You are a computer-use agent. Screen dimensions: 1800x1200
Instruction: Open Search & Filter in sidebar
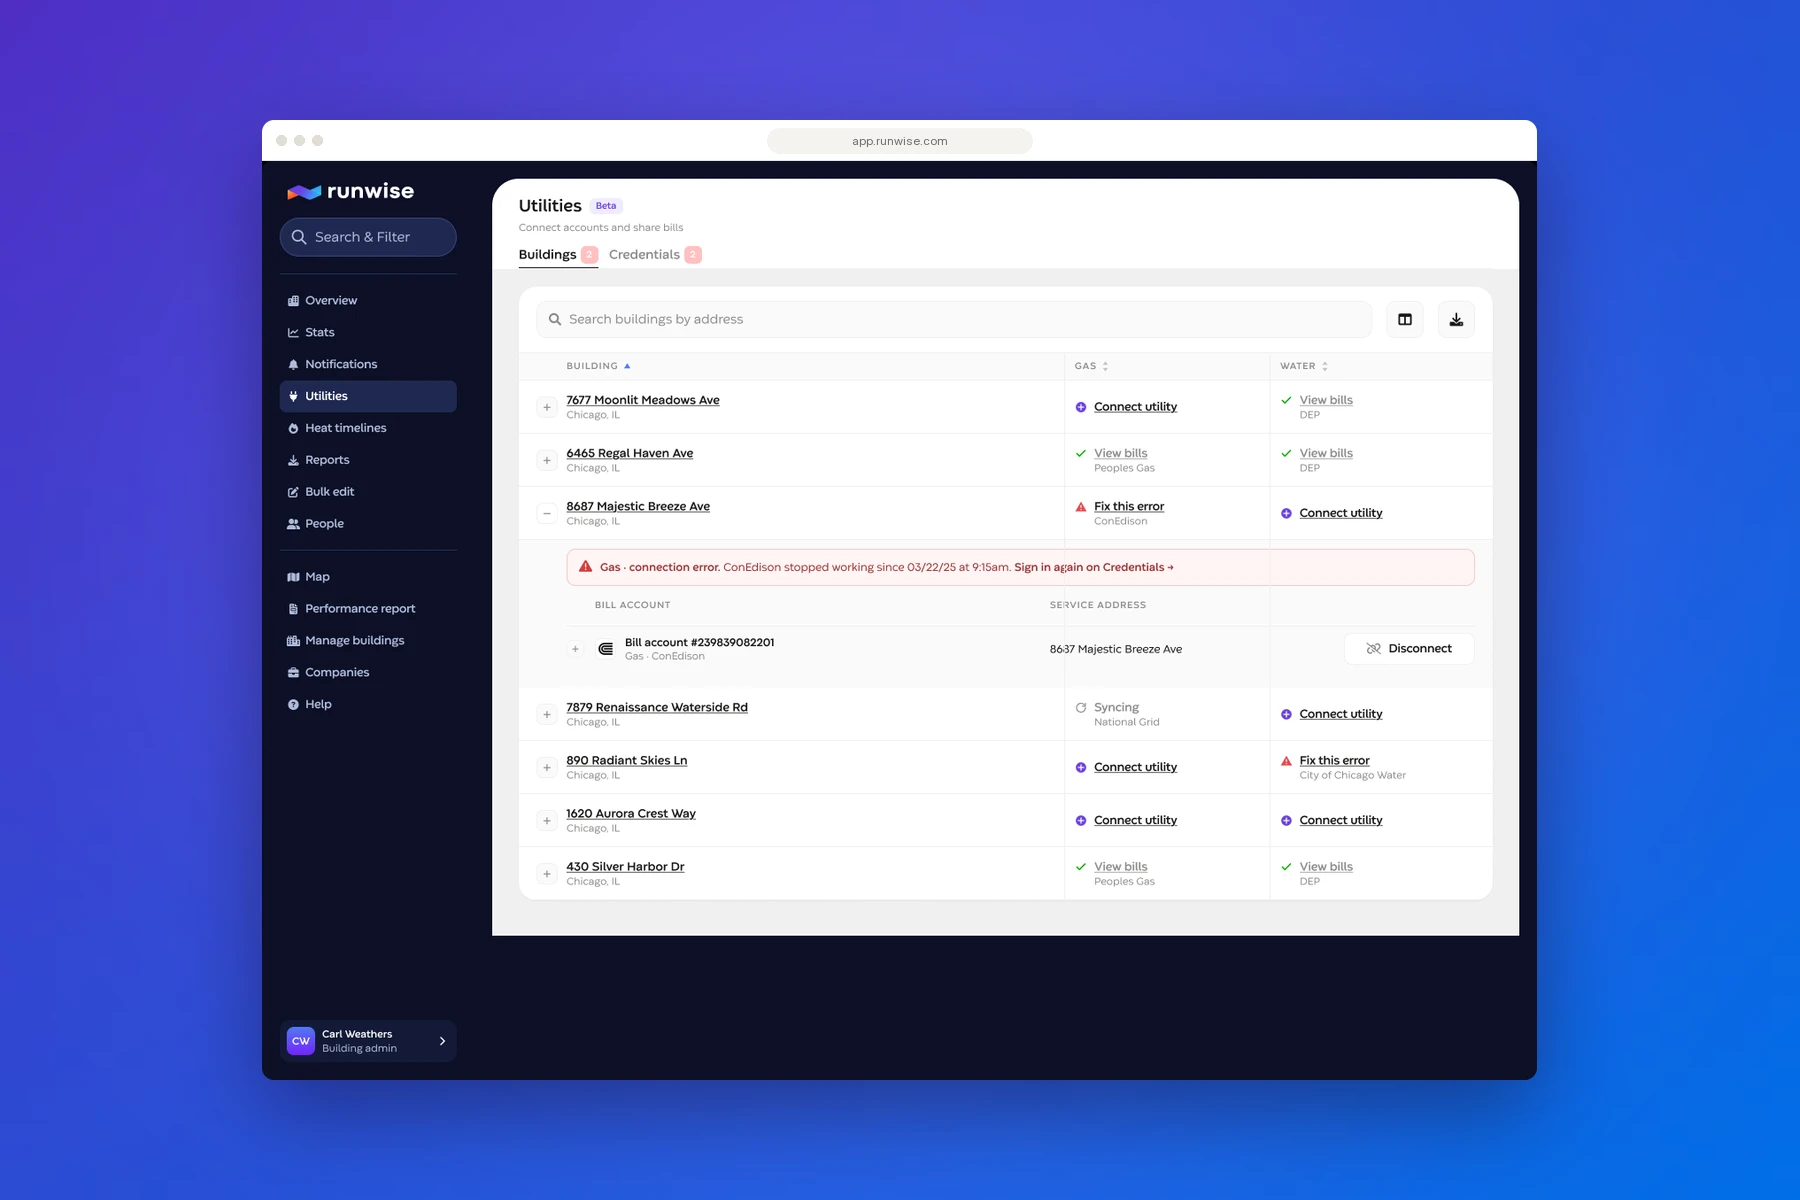point(368,237)
